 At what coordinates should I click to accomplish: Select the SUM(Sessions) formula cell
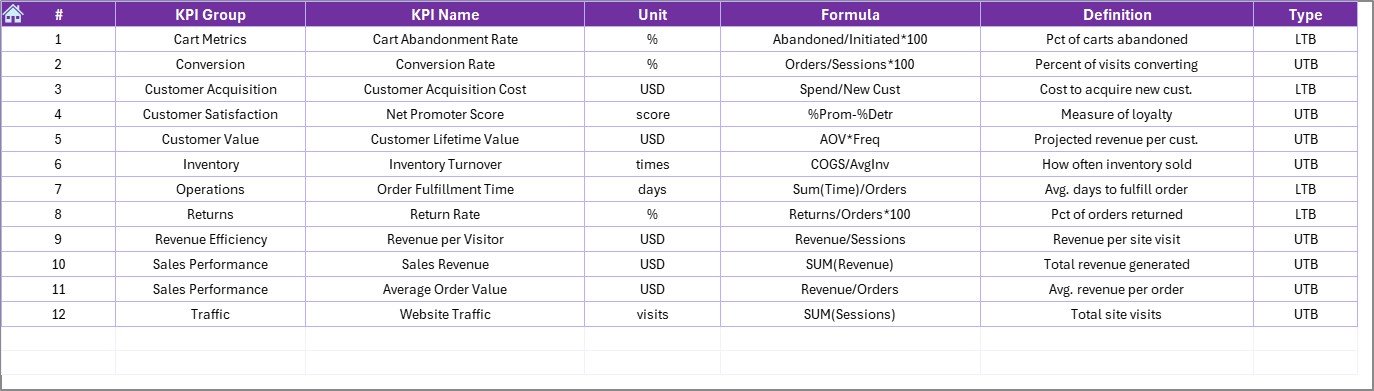850,314
